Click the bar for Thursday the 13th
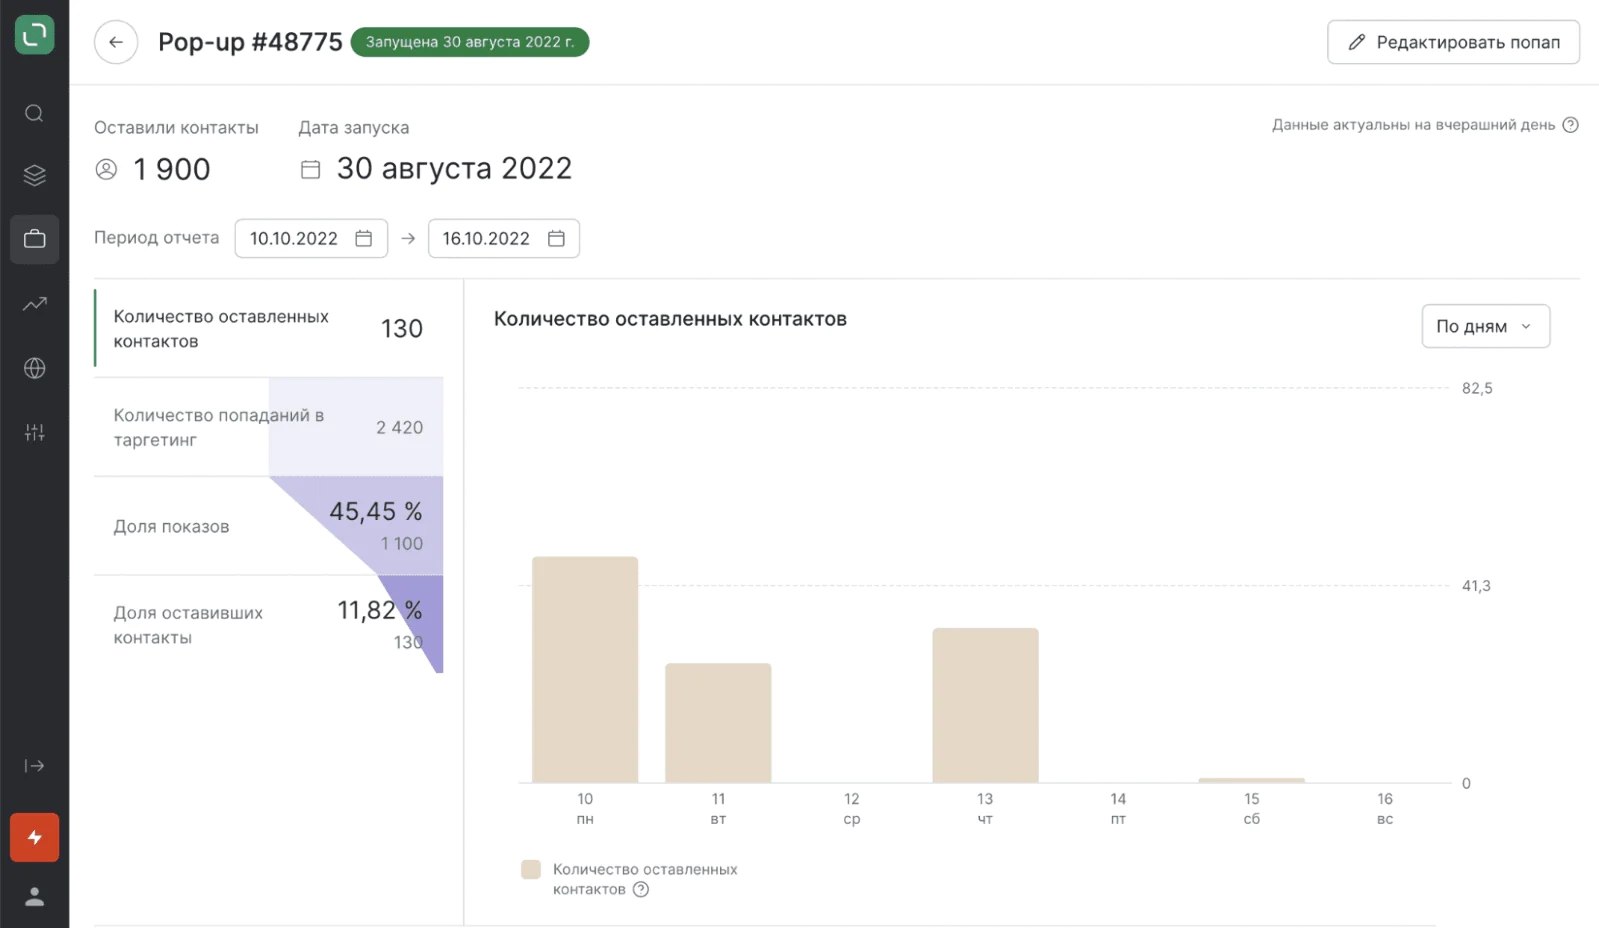Image resolution: width=1599 pixels, height=928 pixels. pyautogui.click(x=985, y=706)
